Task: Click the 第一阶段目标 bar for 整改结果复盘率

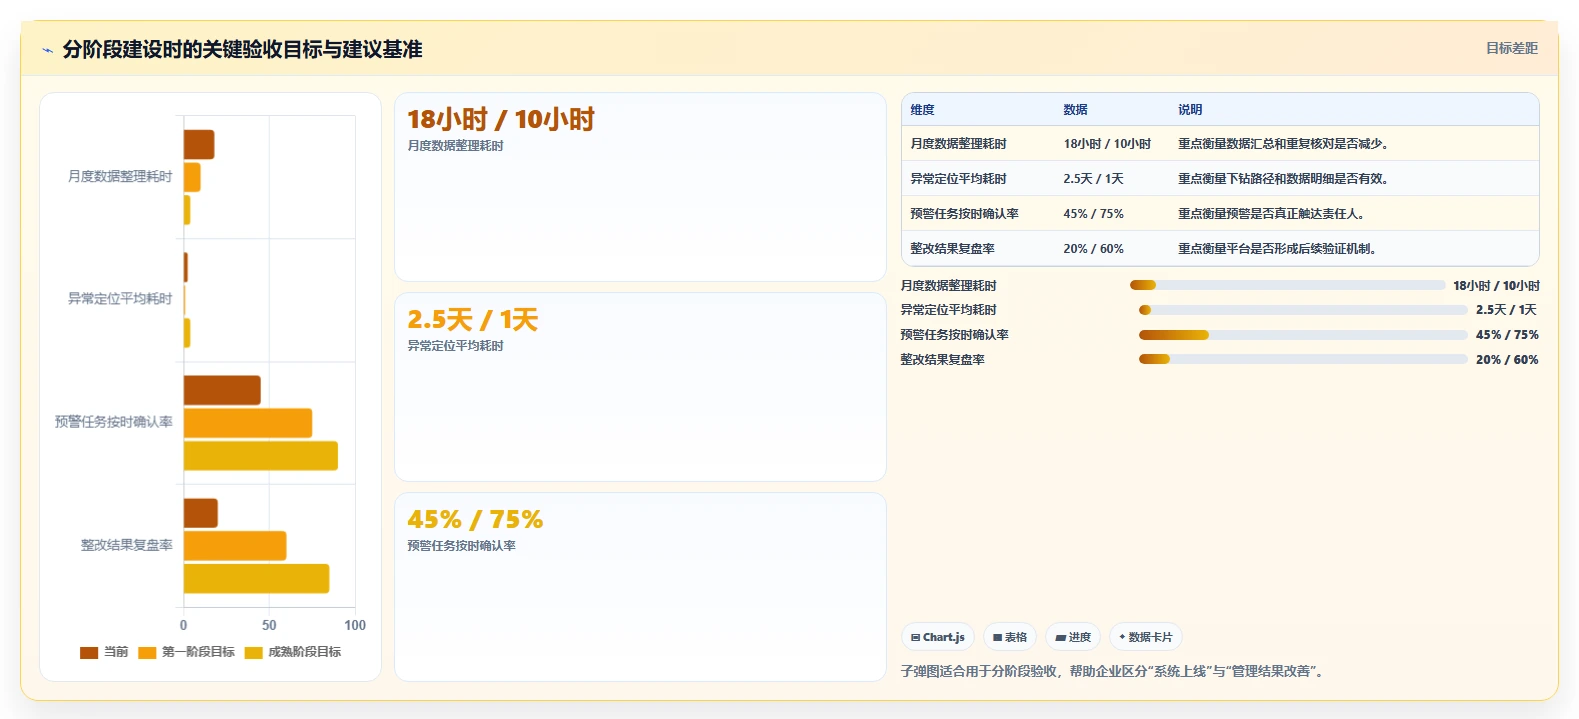Action: pos(235,546)
